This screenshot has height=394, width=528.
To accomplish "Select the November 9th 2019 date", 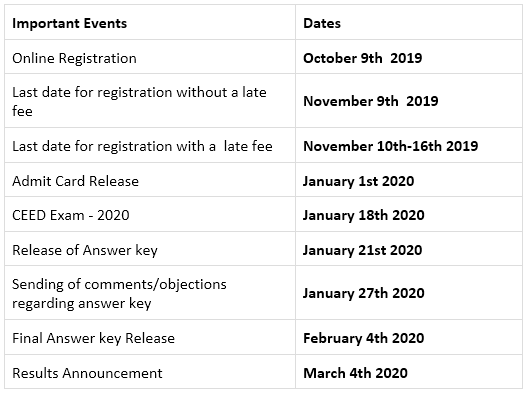I will pyautogui.click(x=370, y=101).
